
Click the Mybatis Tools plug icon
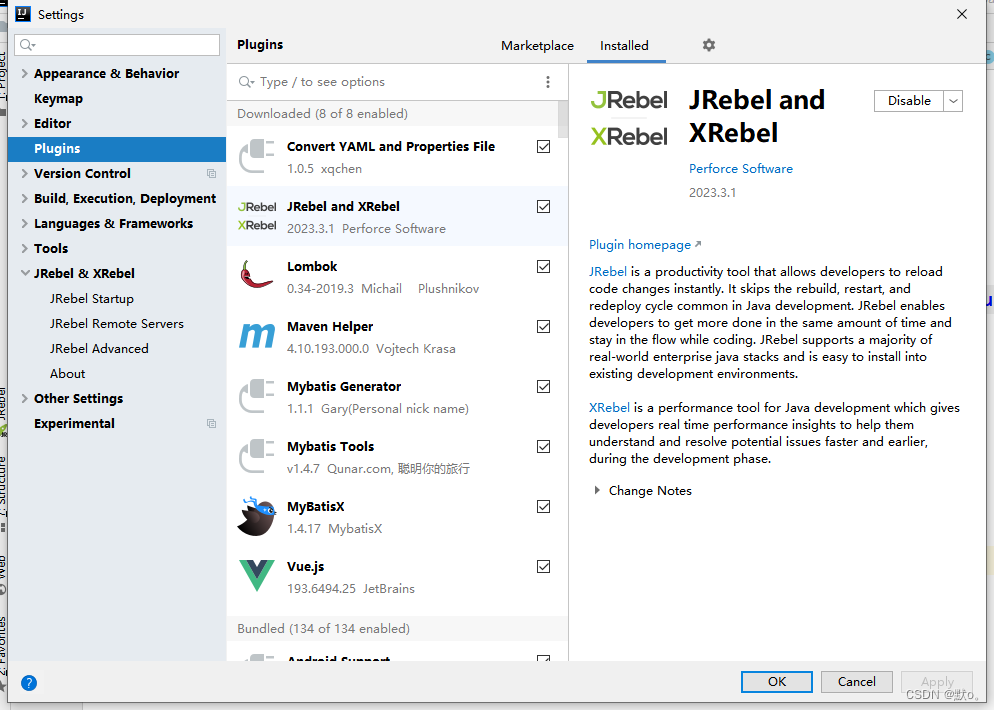(257, 456)
